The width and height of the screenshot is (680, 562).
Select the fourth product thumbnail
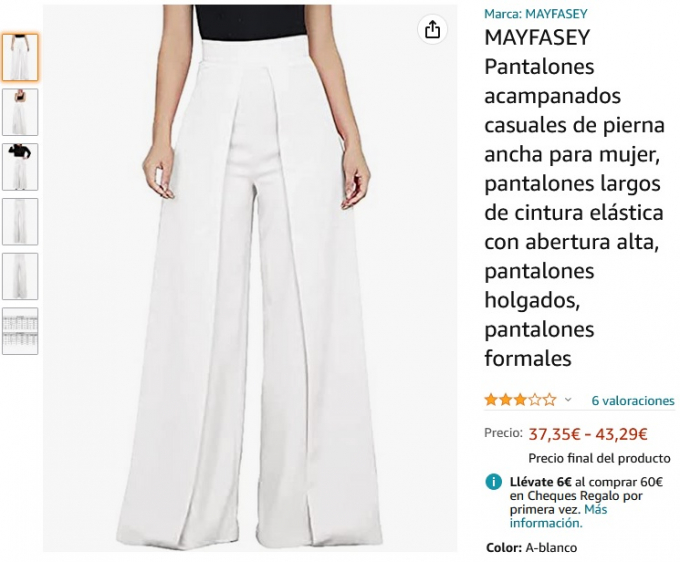click(x=20, y=222)
